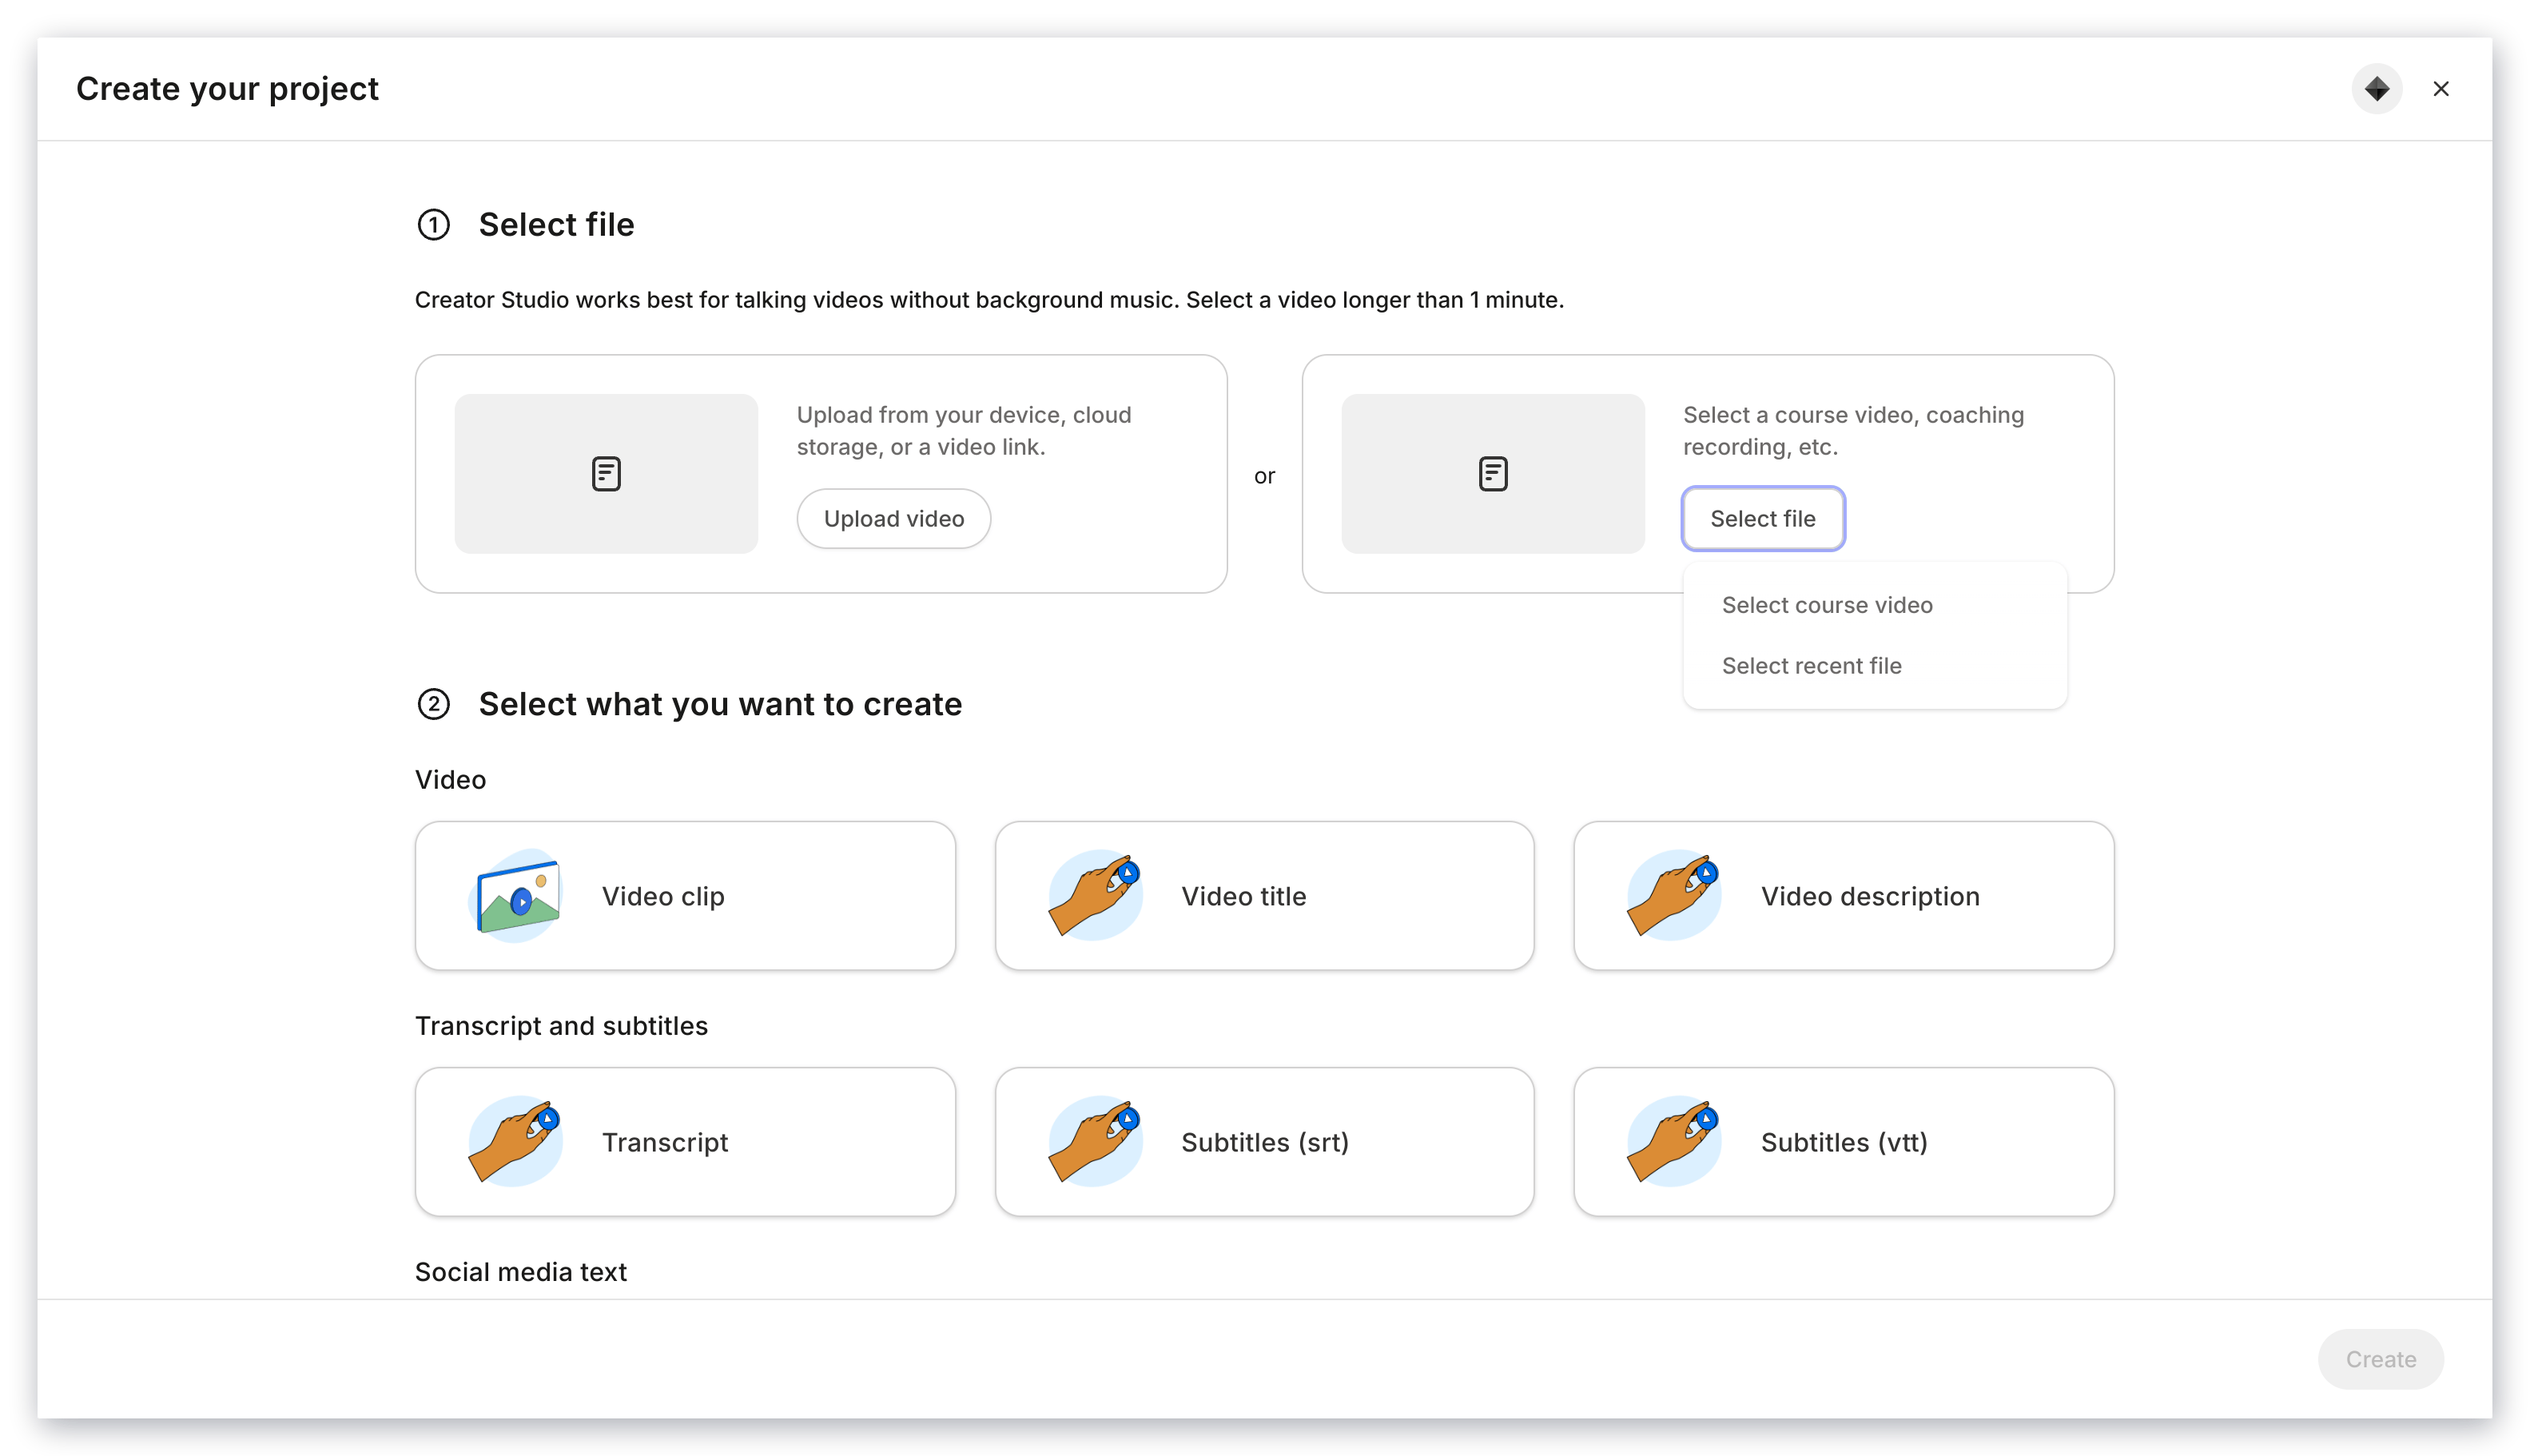Click the disabled Create button

click(x=2380, y=1359)
